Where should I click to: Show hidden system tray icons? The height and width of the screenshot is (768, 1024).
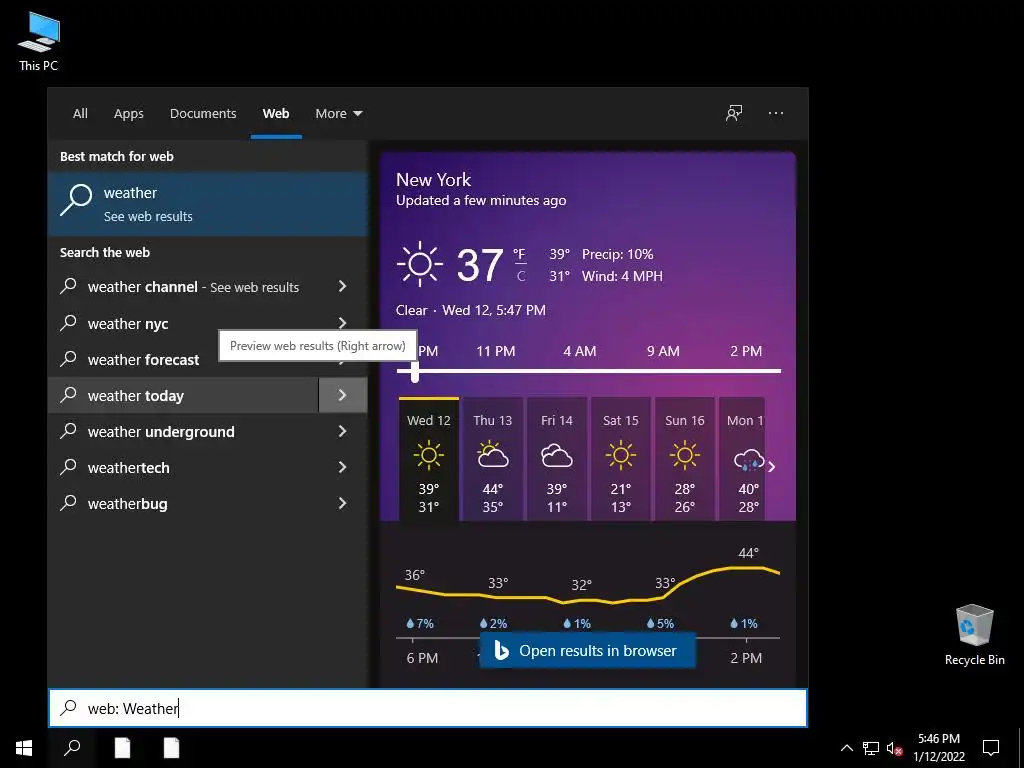point(846,748)
